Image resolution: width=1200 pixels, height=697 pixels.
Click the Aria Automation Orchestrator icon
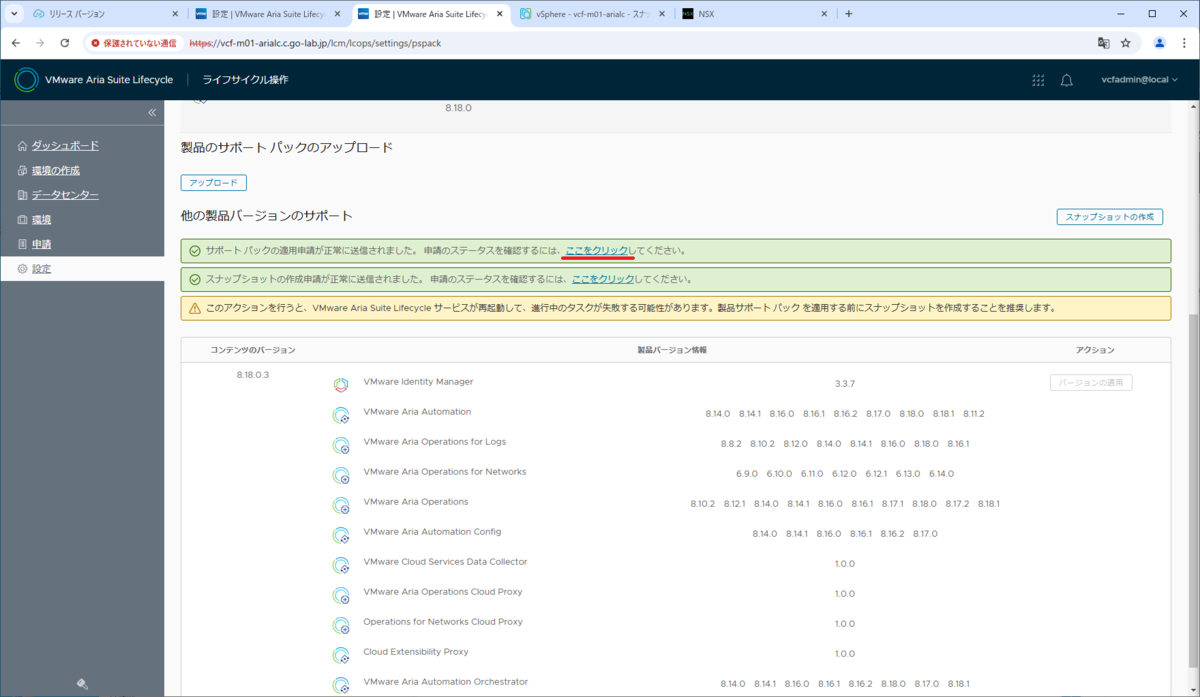point(341,685)
